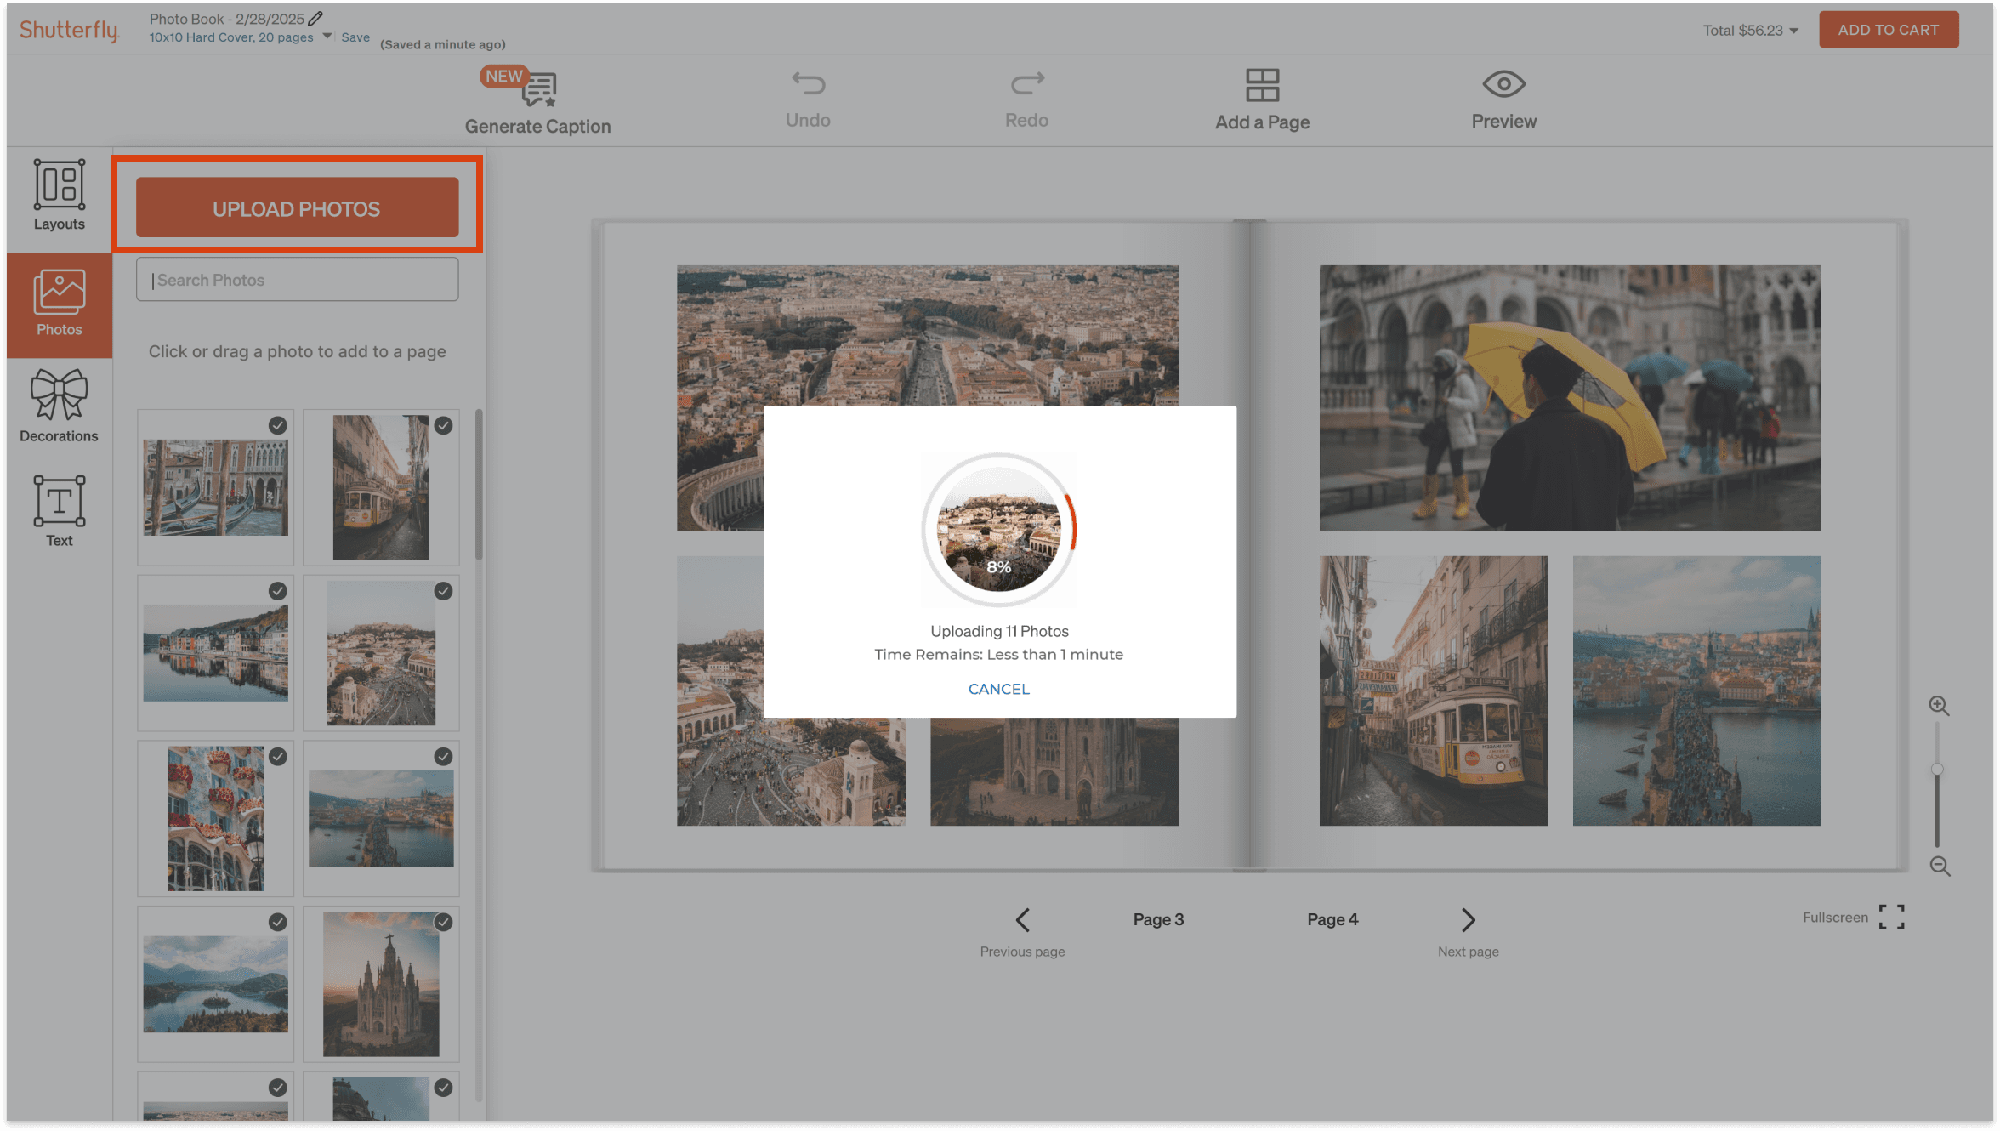
Task: Click the UPLOAD PHOTOS button
Action: coord(297,208)
